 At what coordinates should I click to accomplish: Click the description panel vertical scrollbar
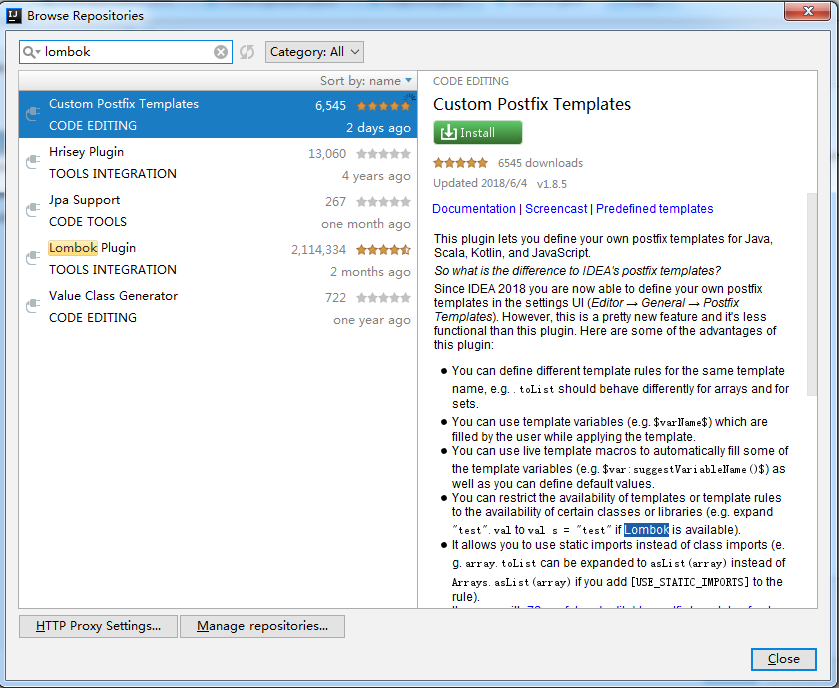click(x=812, y=294)
